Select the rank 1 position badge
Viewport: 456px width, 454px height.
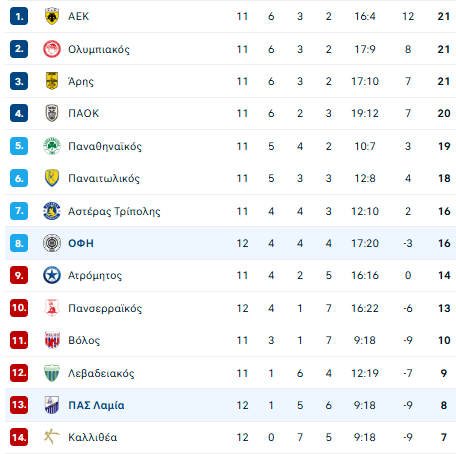click(19, 16)
